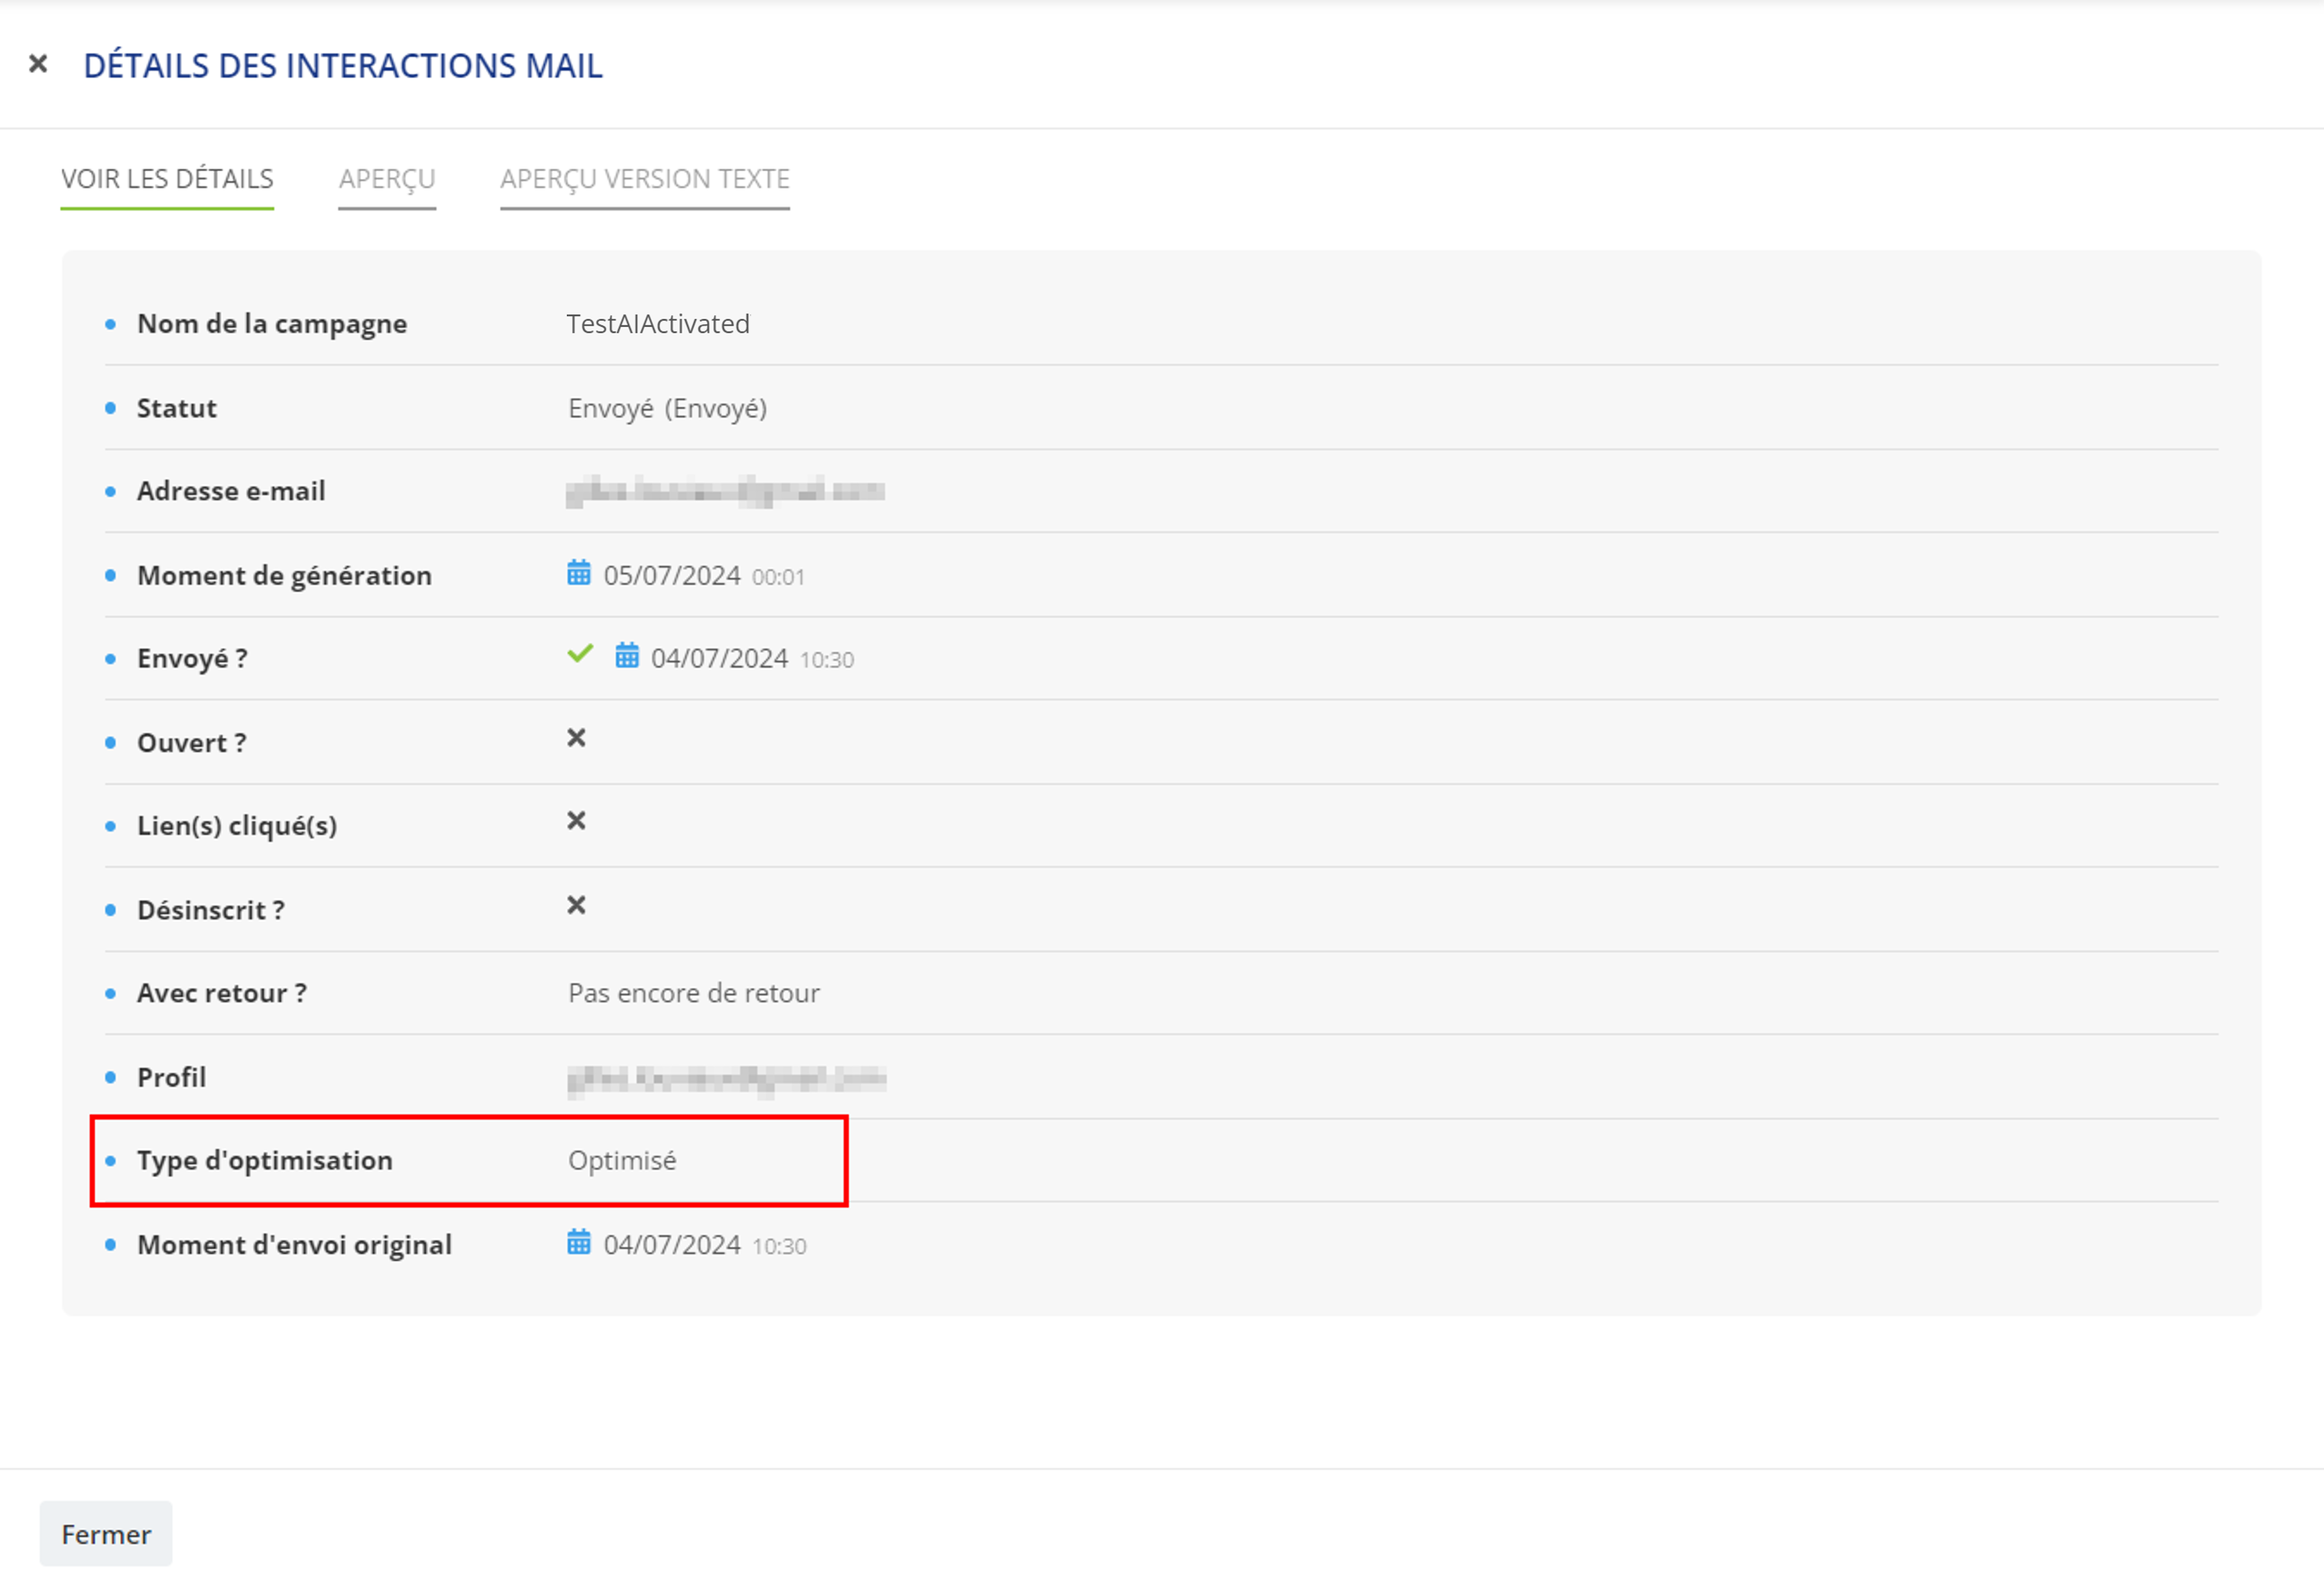Screen dimensions: 2324x1594
Task: Click the Lien(s) cliqué(s) label
Action: click(237, 826)
